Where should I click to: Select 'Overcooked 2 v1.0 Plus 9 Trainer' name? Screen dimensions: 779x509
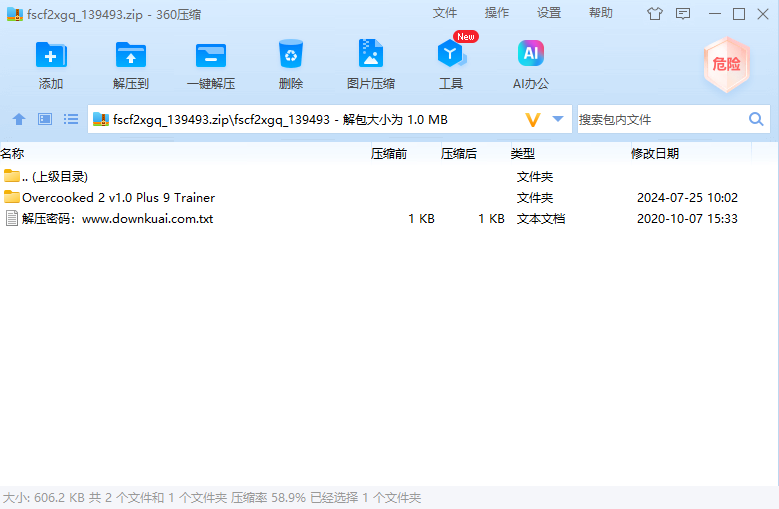tap(119, 198)
